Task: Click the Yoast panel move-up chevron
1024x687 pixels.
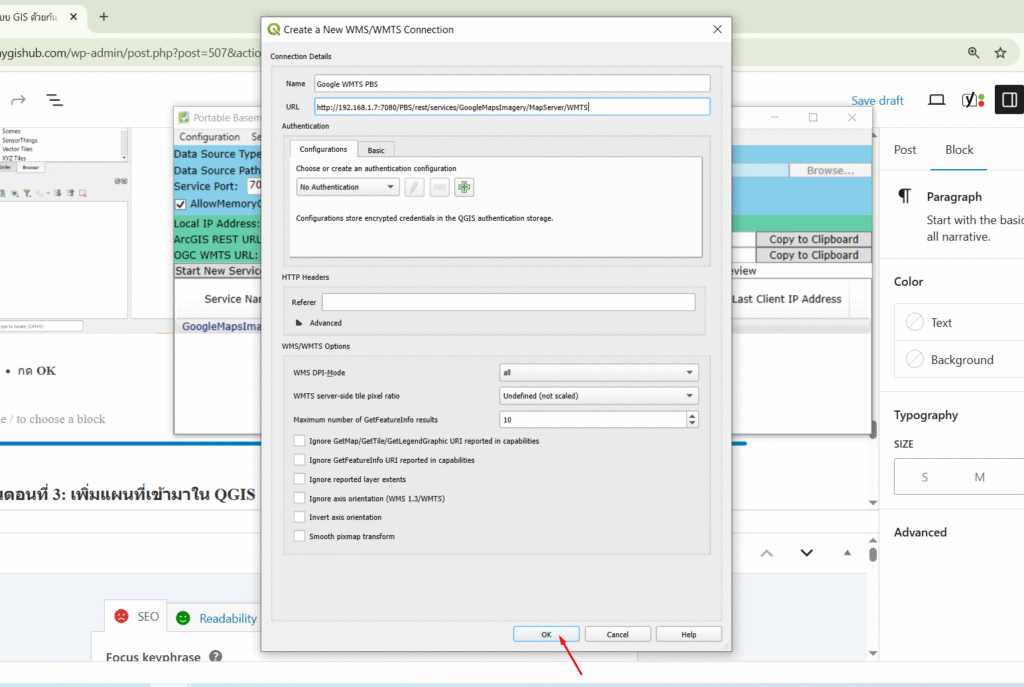Action: [767, 553]
